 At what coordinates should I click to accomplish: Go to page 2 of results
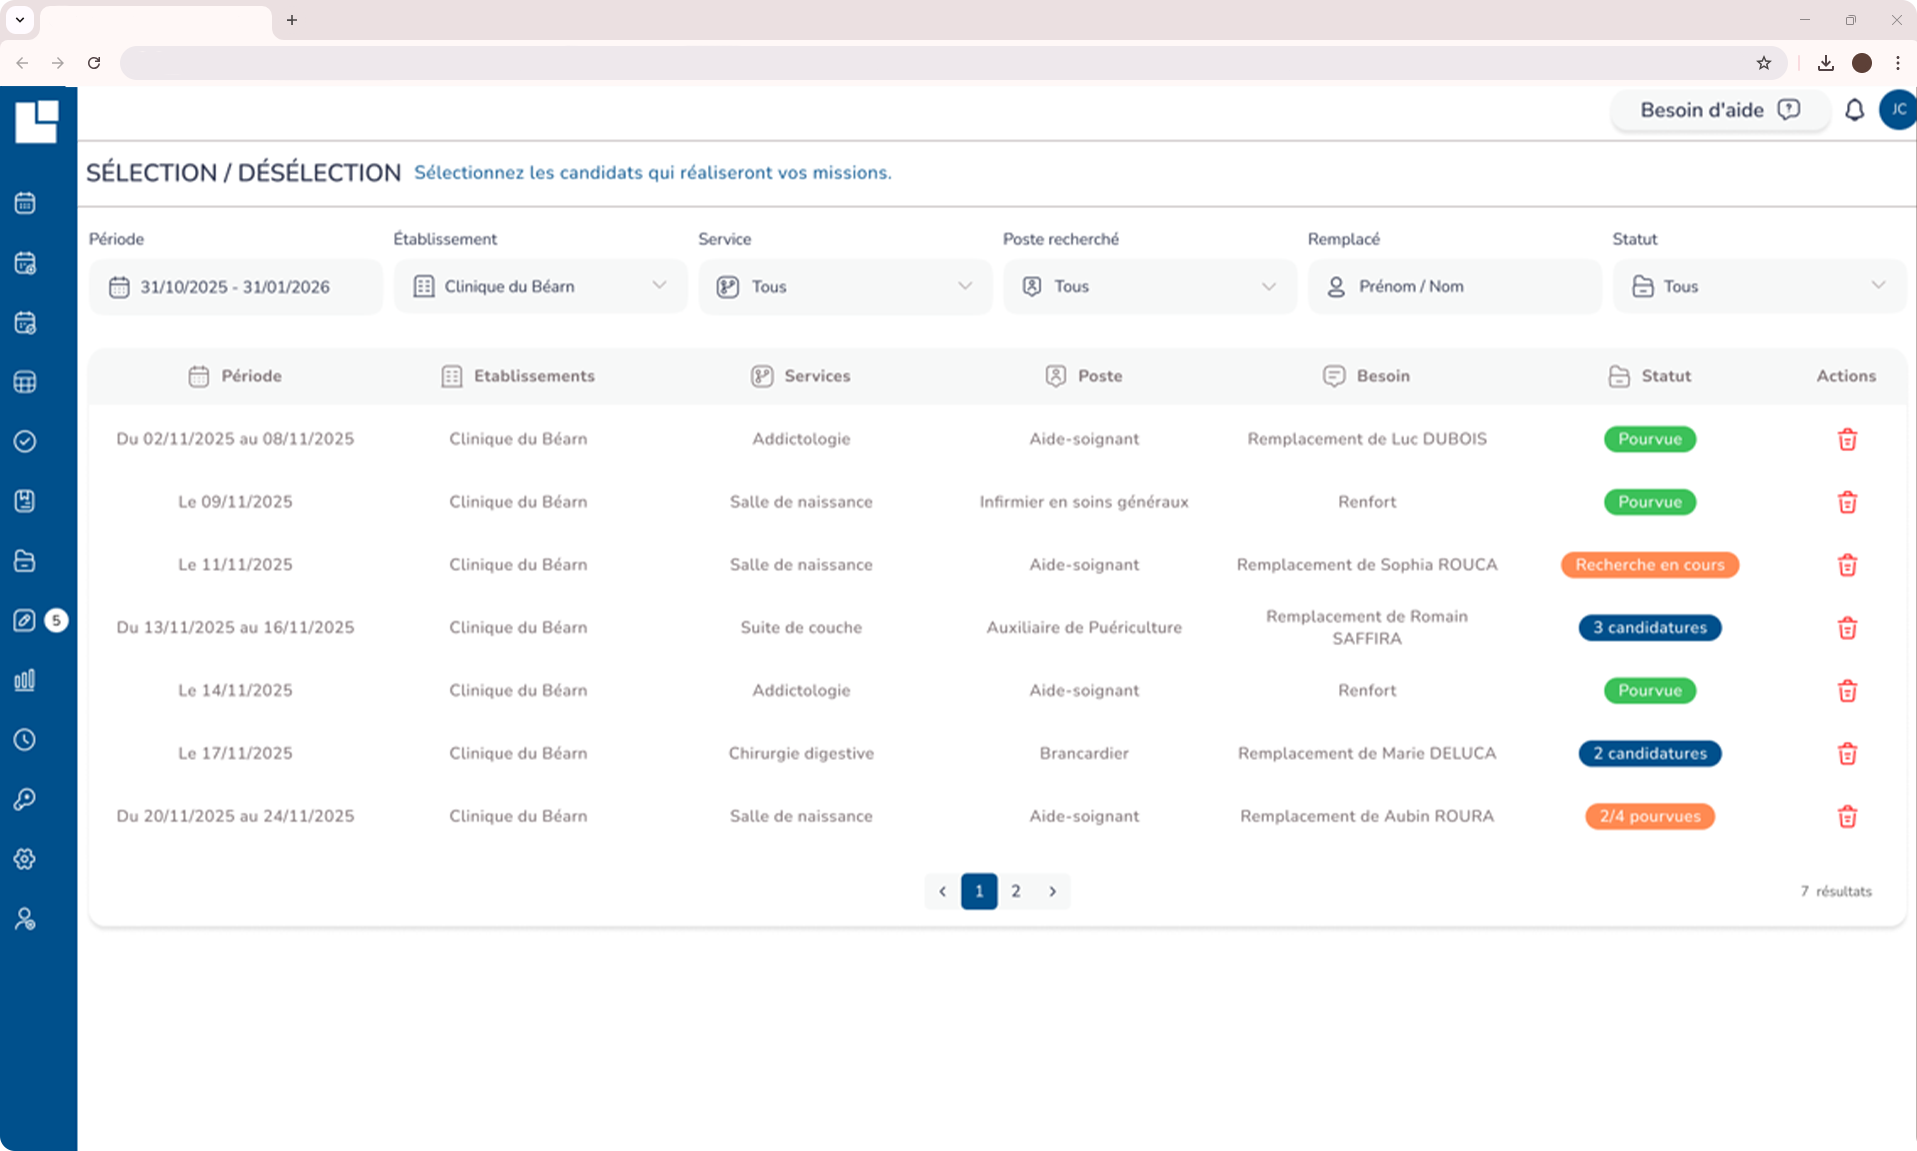tap(1015, 891)
